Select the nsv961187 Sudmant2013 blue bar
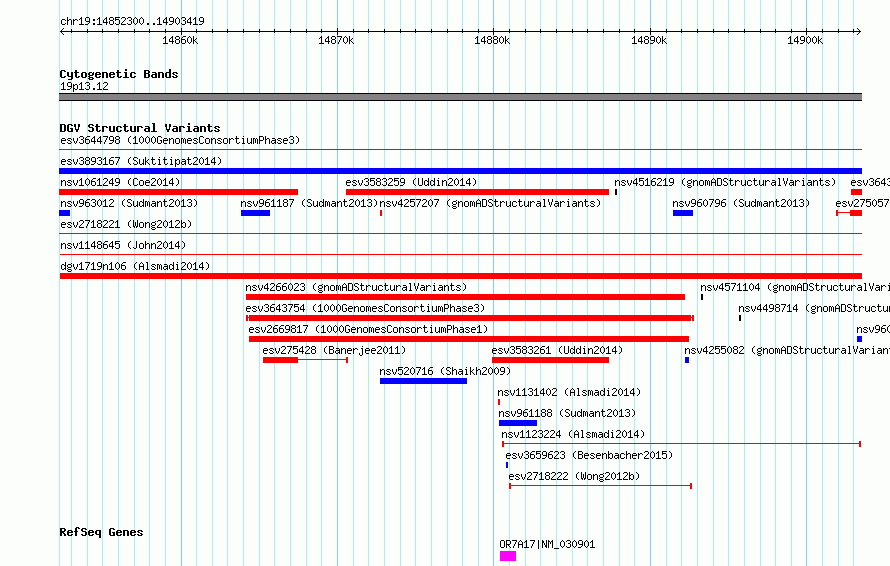This screenshot has height=566, width=890. pyautogui.click(x=255, y=213)
